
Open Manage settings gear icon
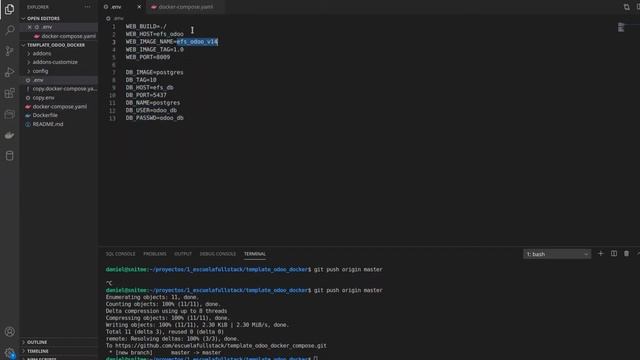[x=9, y=352]
